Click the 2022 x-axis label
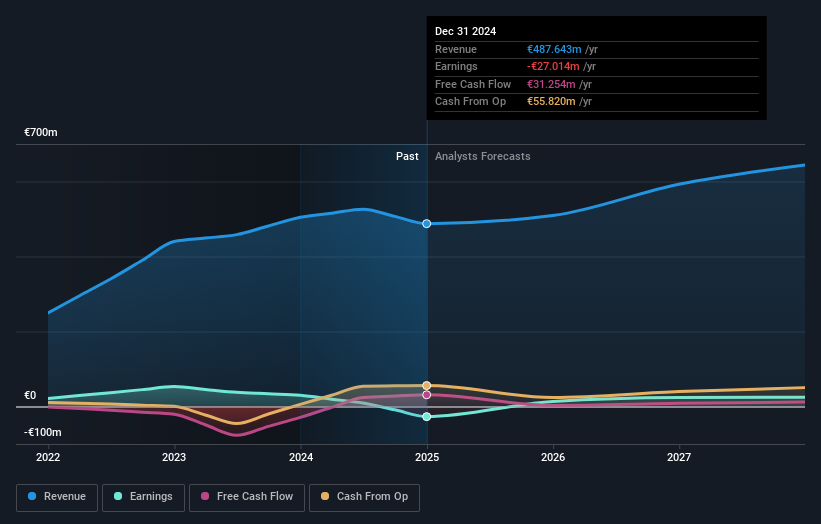This screenshot has height=524, width=821. click(48, 458)
